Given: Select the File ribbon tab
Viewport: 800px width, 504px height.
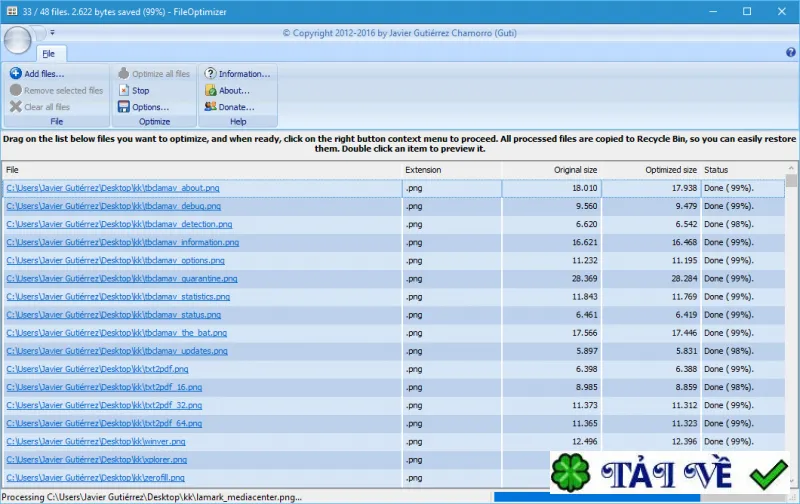Looking at the screenshot, I should 48,54.
